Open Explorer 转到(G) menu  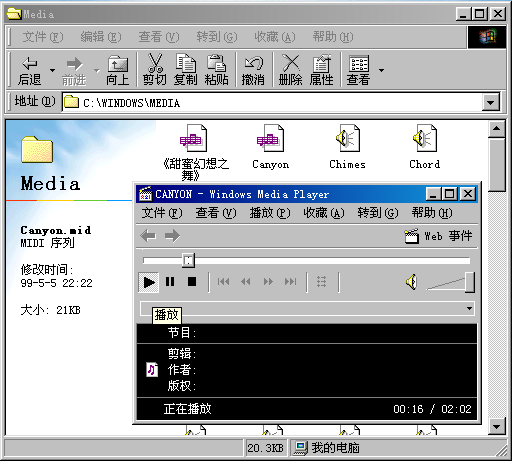point(217,37)
